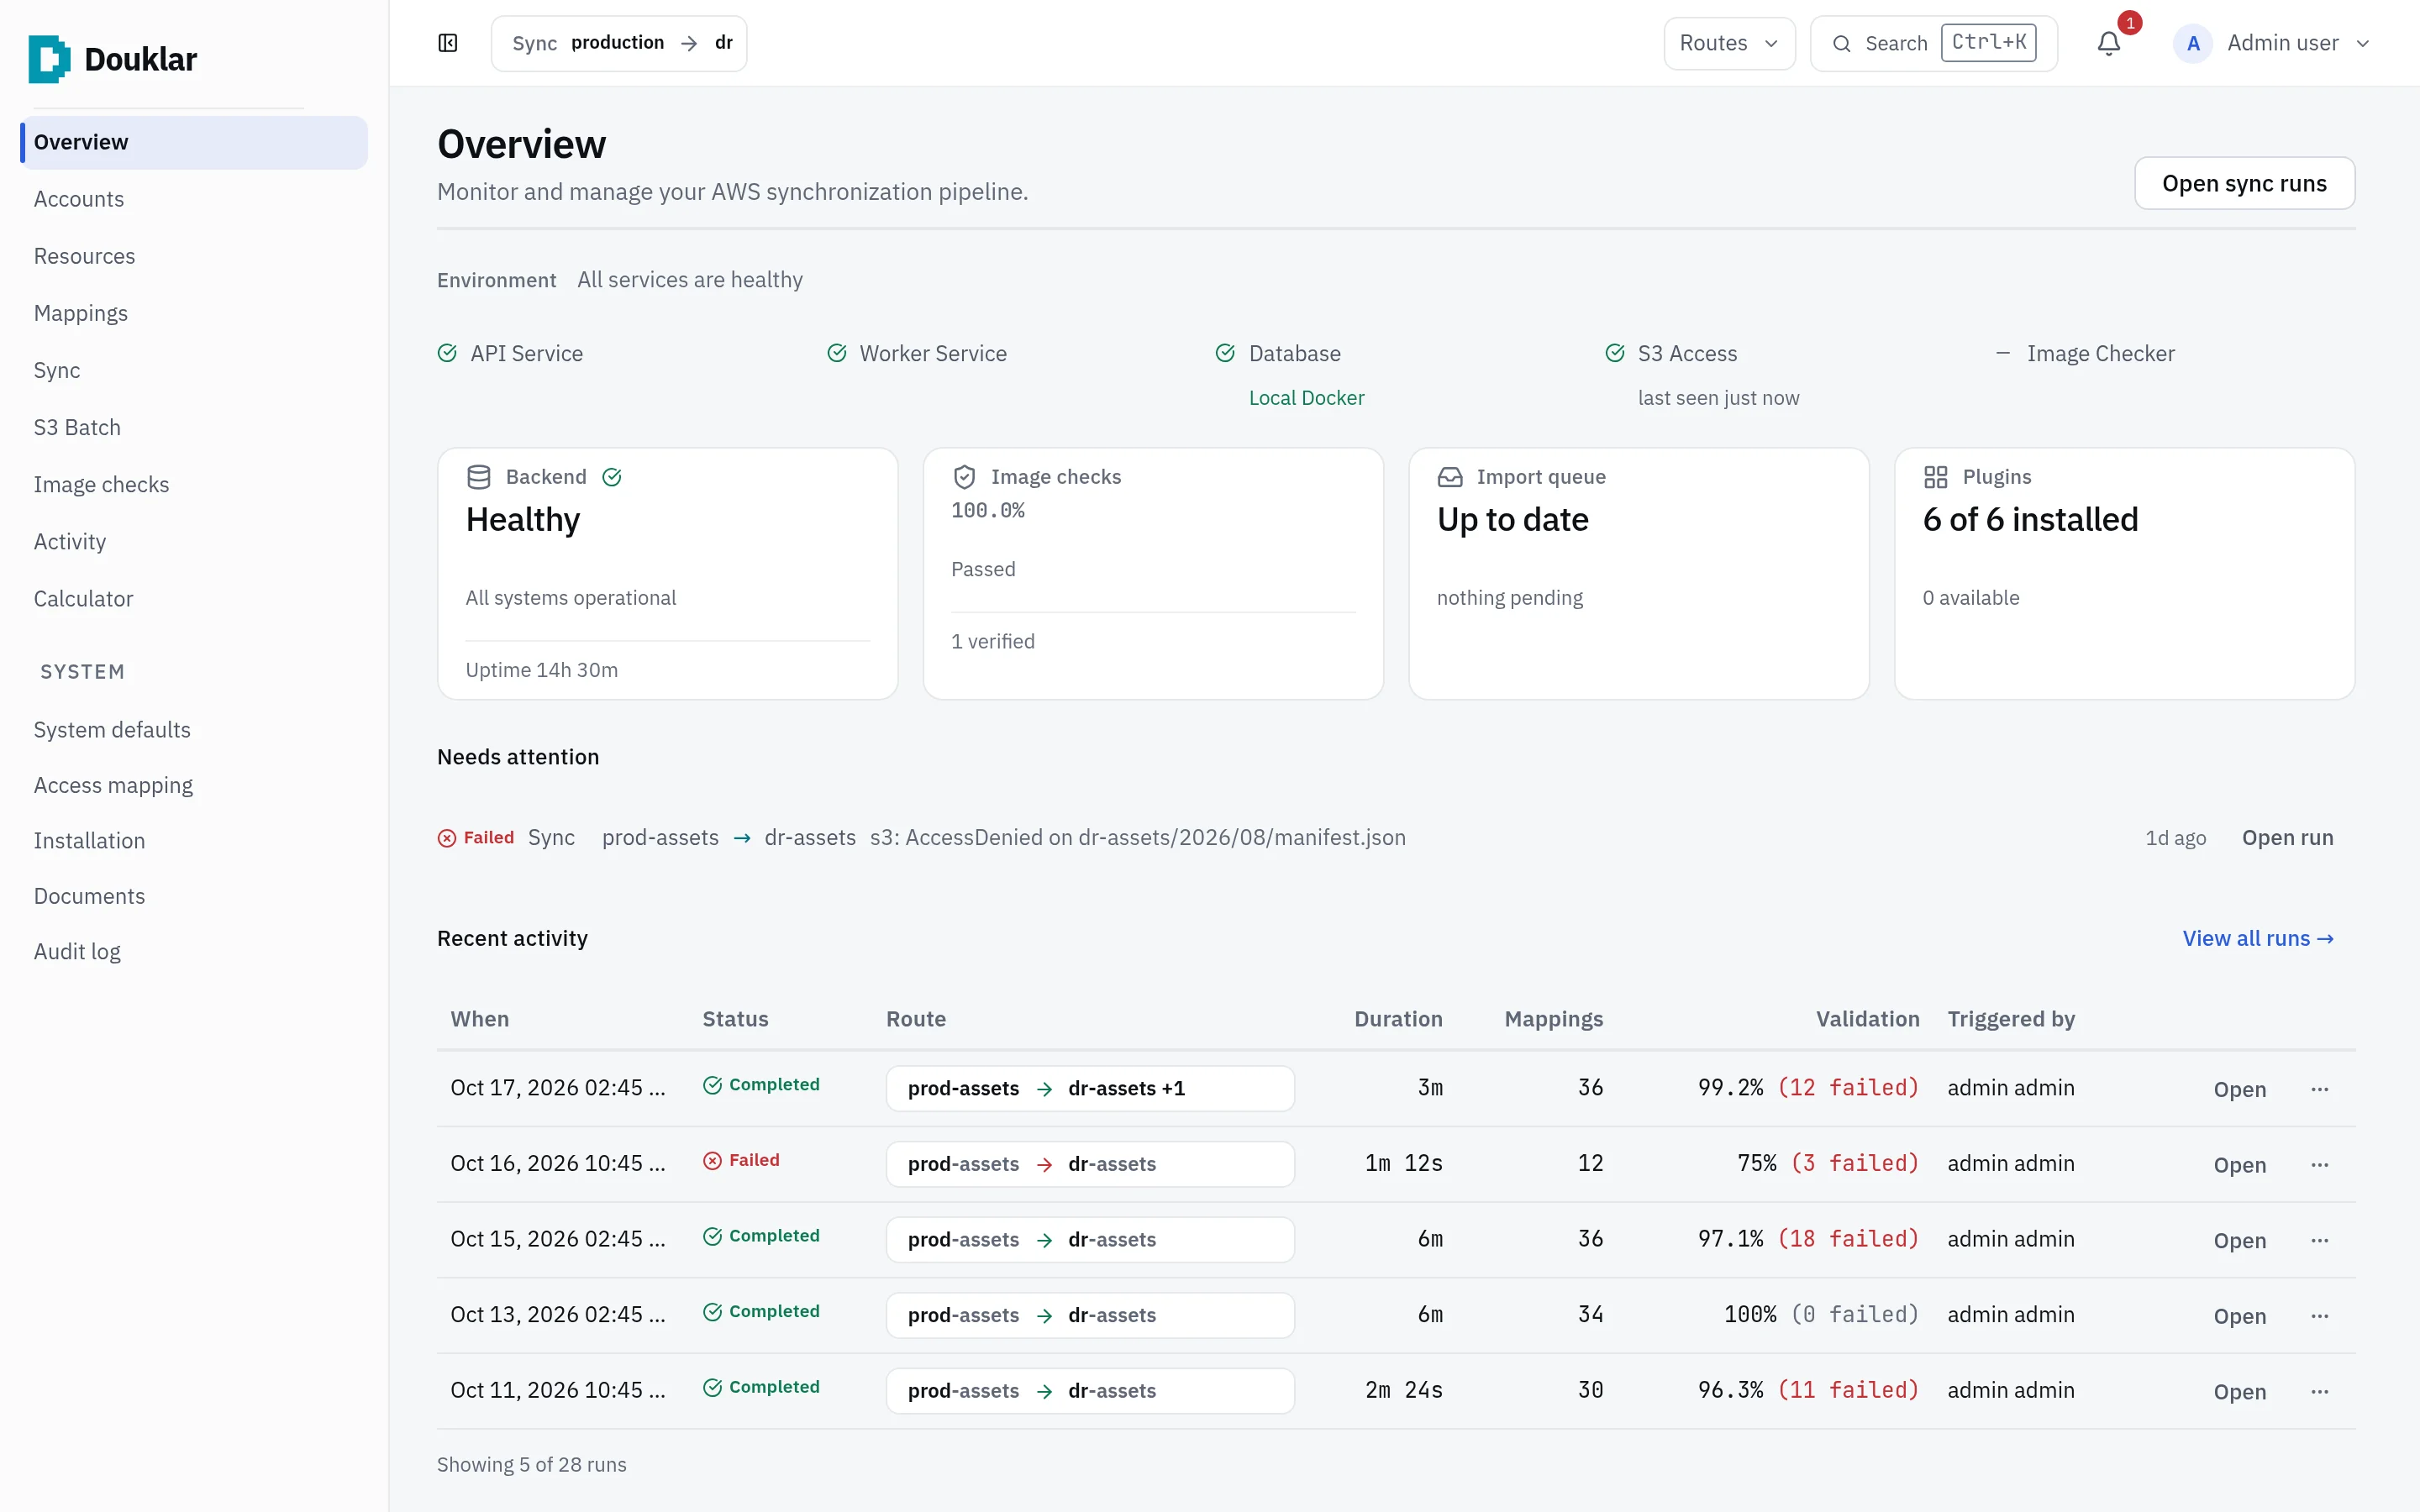Viewport: 2420px width, 1512px height.
Task: Click the Douklar logo icon
Action: [x=49, y=59]
